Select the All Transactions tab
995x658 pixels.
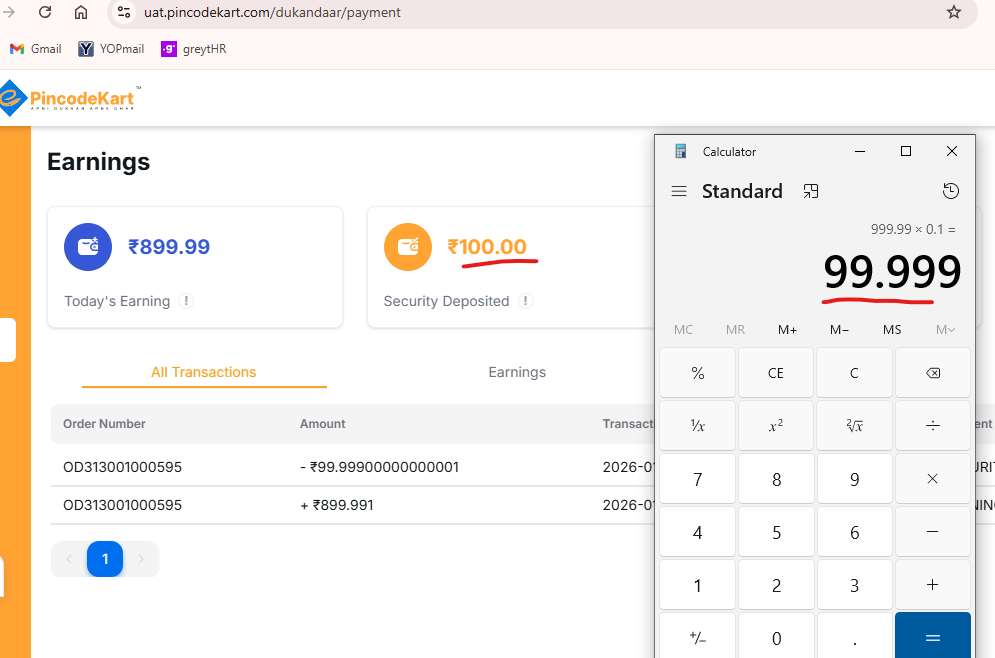[204, 372]
